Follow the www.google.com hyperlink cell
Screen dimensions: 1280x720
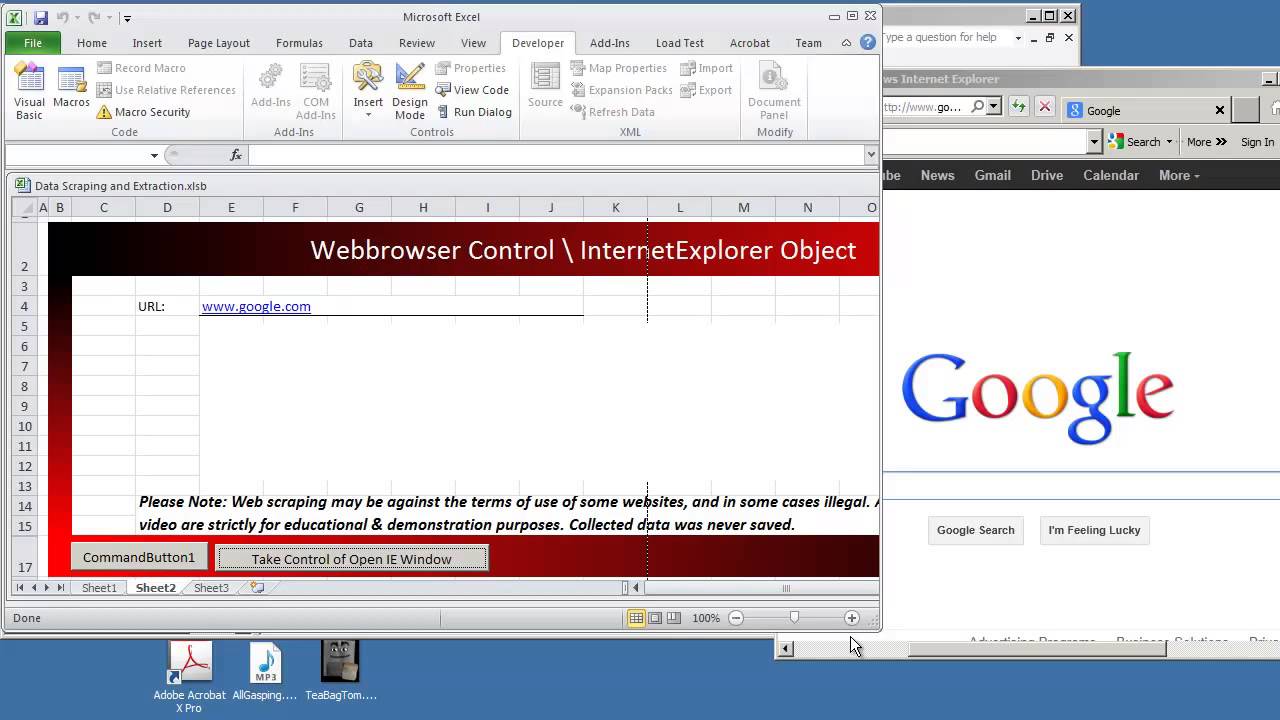point(256,306)
